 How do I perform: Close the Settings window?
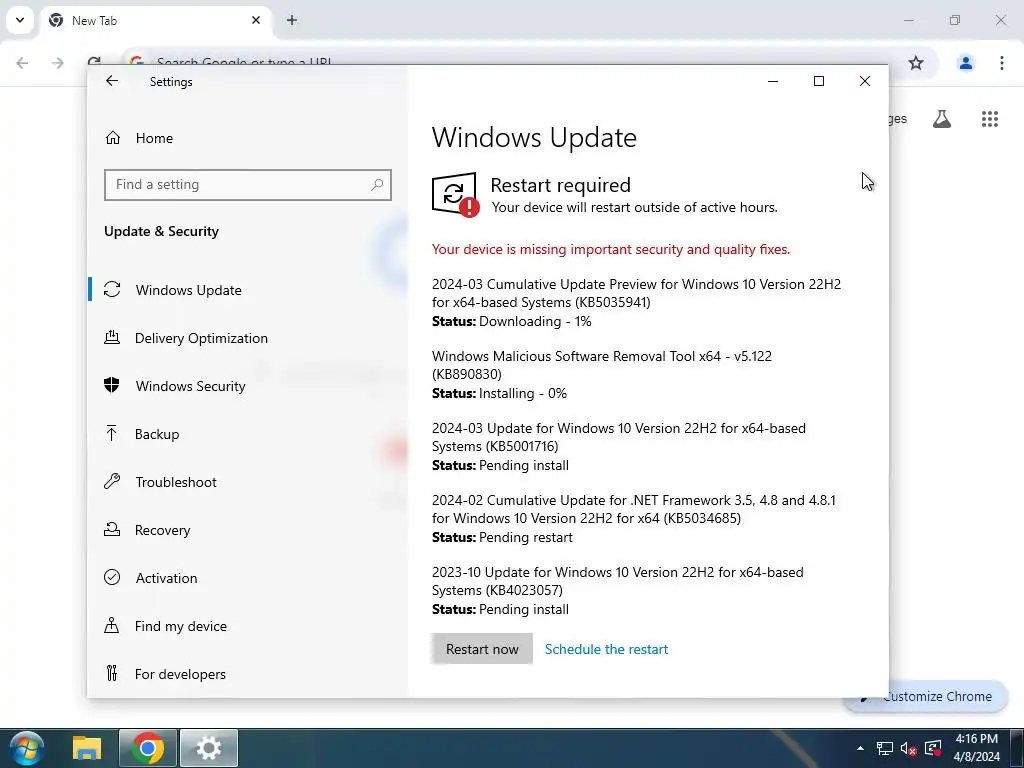pos(865,81)
